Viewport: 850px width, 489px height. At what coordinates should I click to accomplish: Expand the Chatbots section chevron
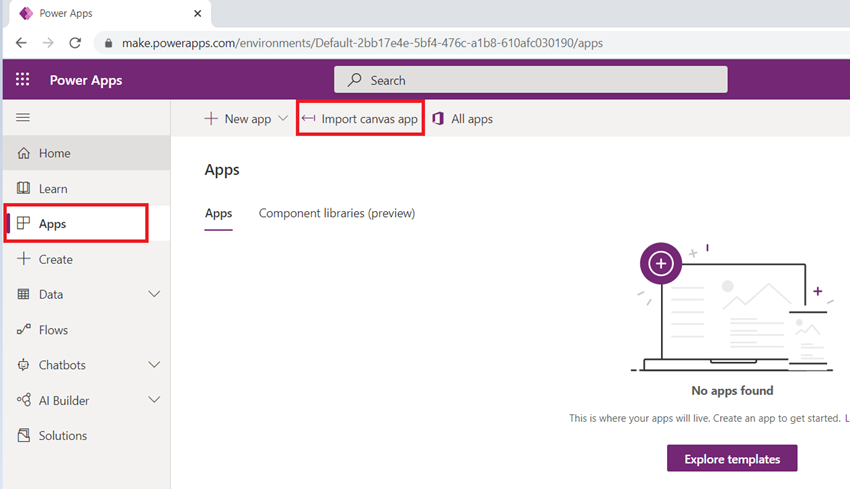click(x=154, y=365)
